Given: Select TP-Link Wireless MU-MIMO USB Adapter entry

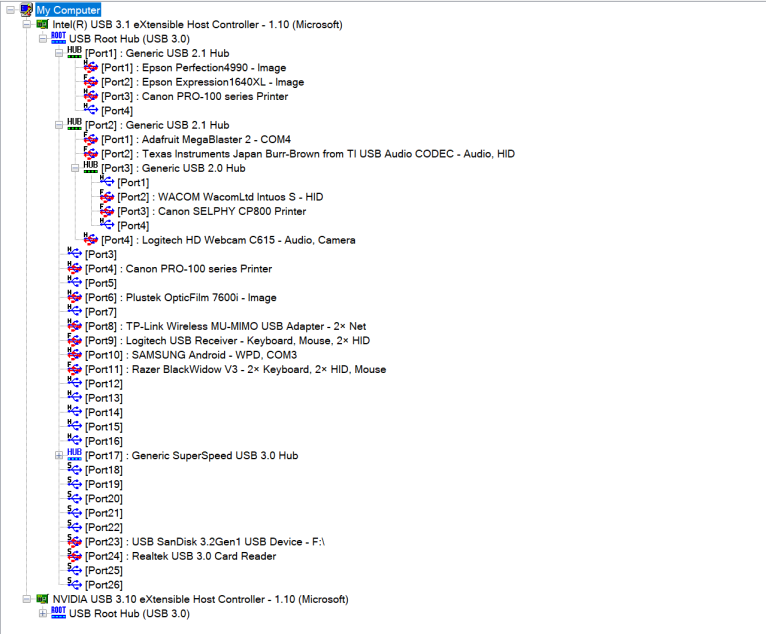Looking at the screenshot, I should click(x=225, y=326).
